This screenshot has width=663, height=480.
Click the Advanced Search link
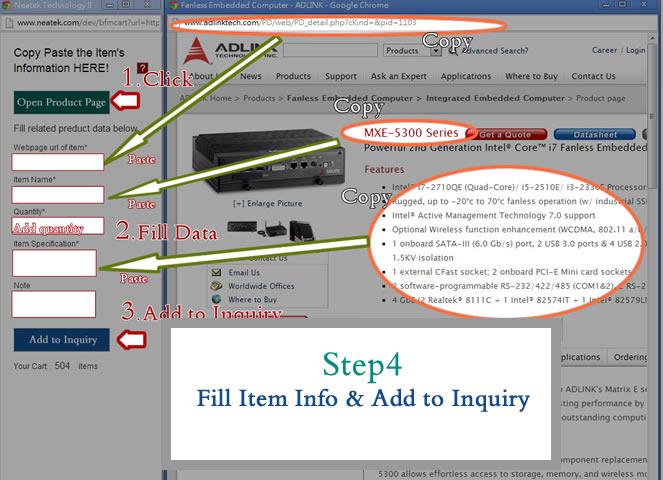coord(495,51)
